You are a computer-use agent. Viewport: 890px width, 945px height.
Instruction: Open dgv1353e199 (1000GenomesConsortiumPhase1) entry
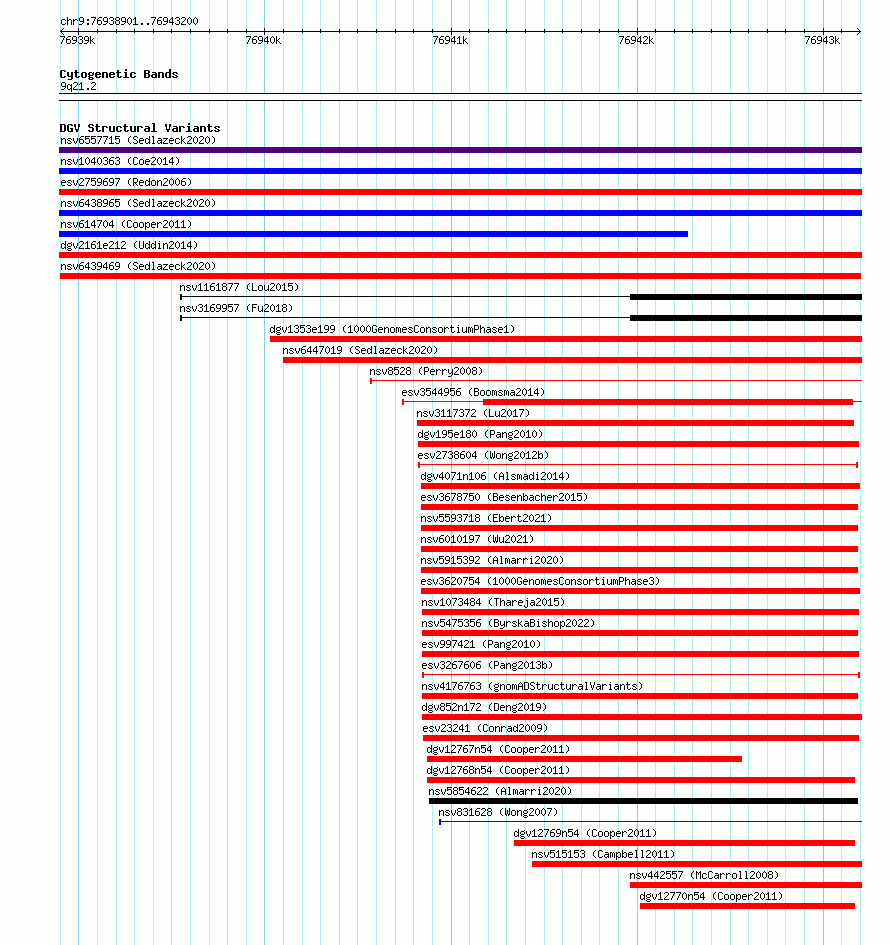(392, 330)
